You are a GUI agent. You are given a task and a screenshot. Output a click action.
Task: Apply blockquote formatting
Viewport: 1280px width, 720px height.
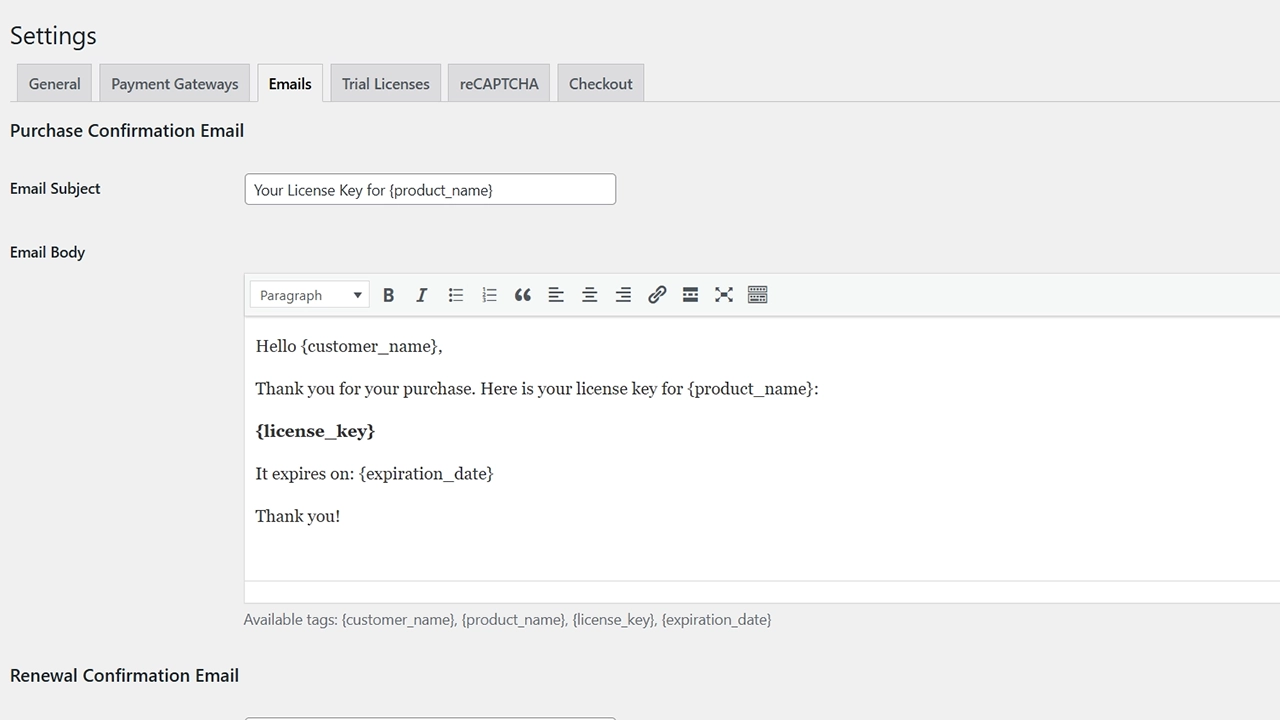(x=523, y=295)
